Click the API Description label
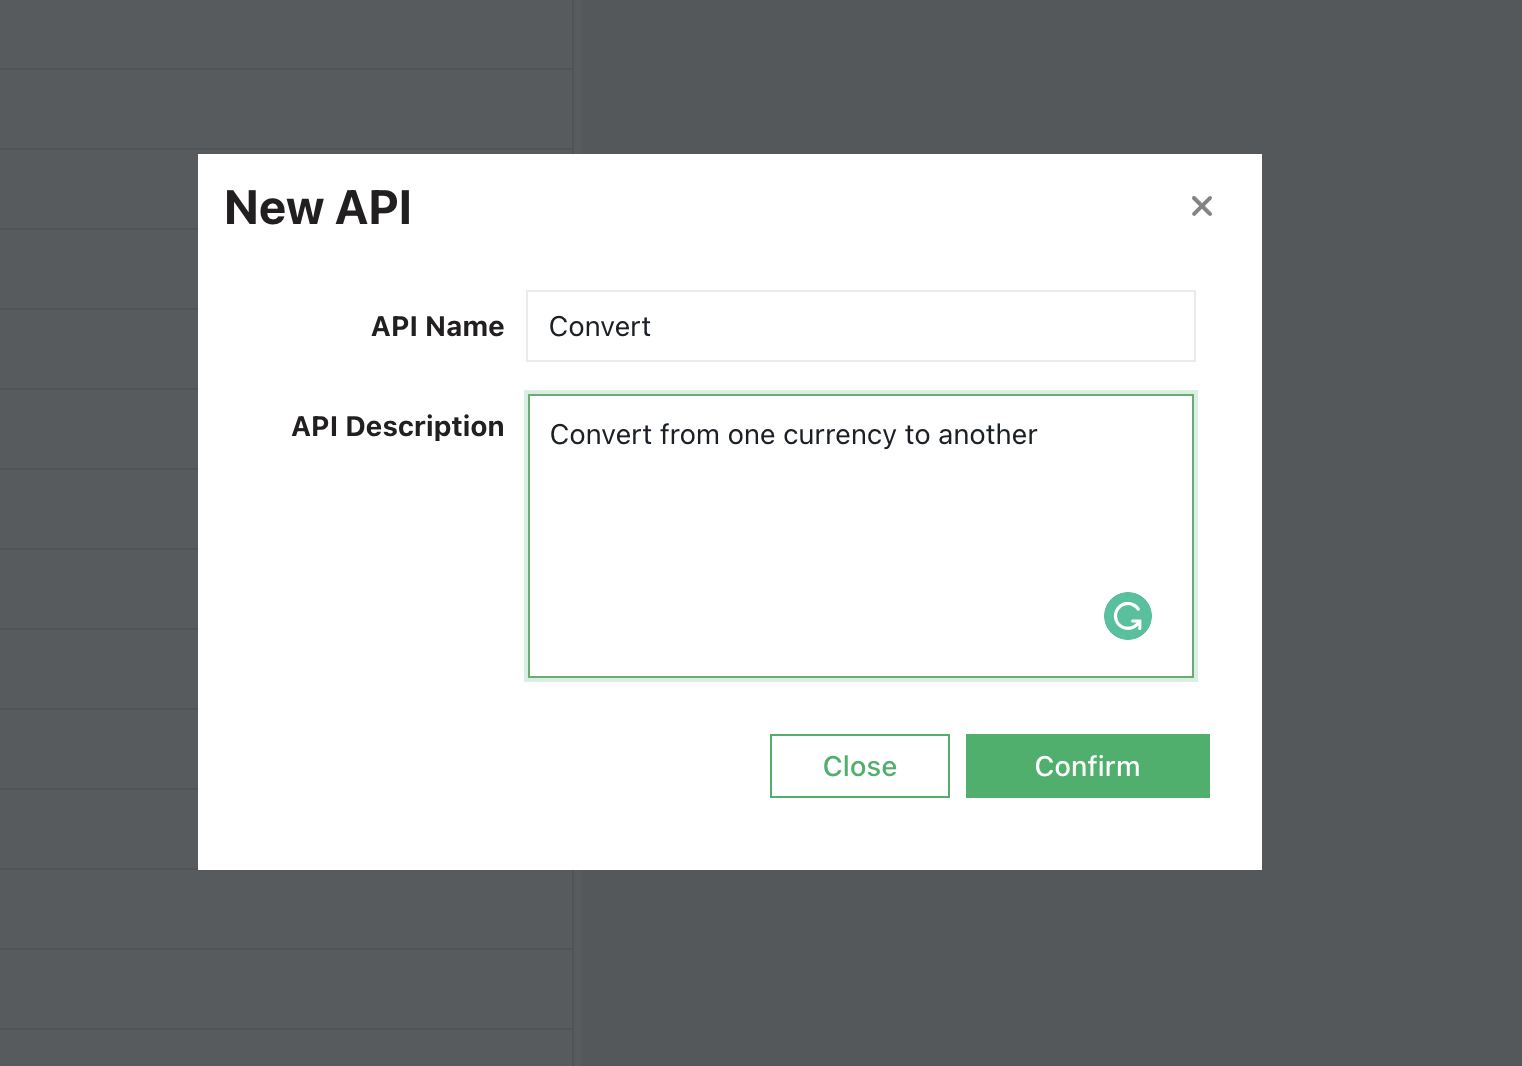 (397, 426)
